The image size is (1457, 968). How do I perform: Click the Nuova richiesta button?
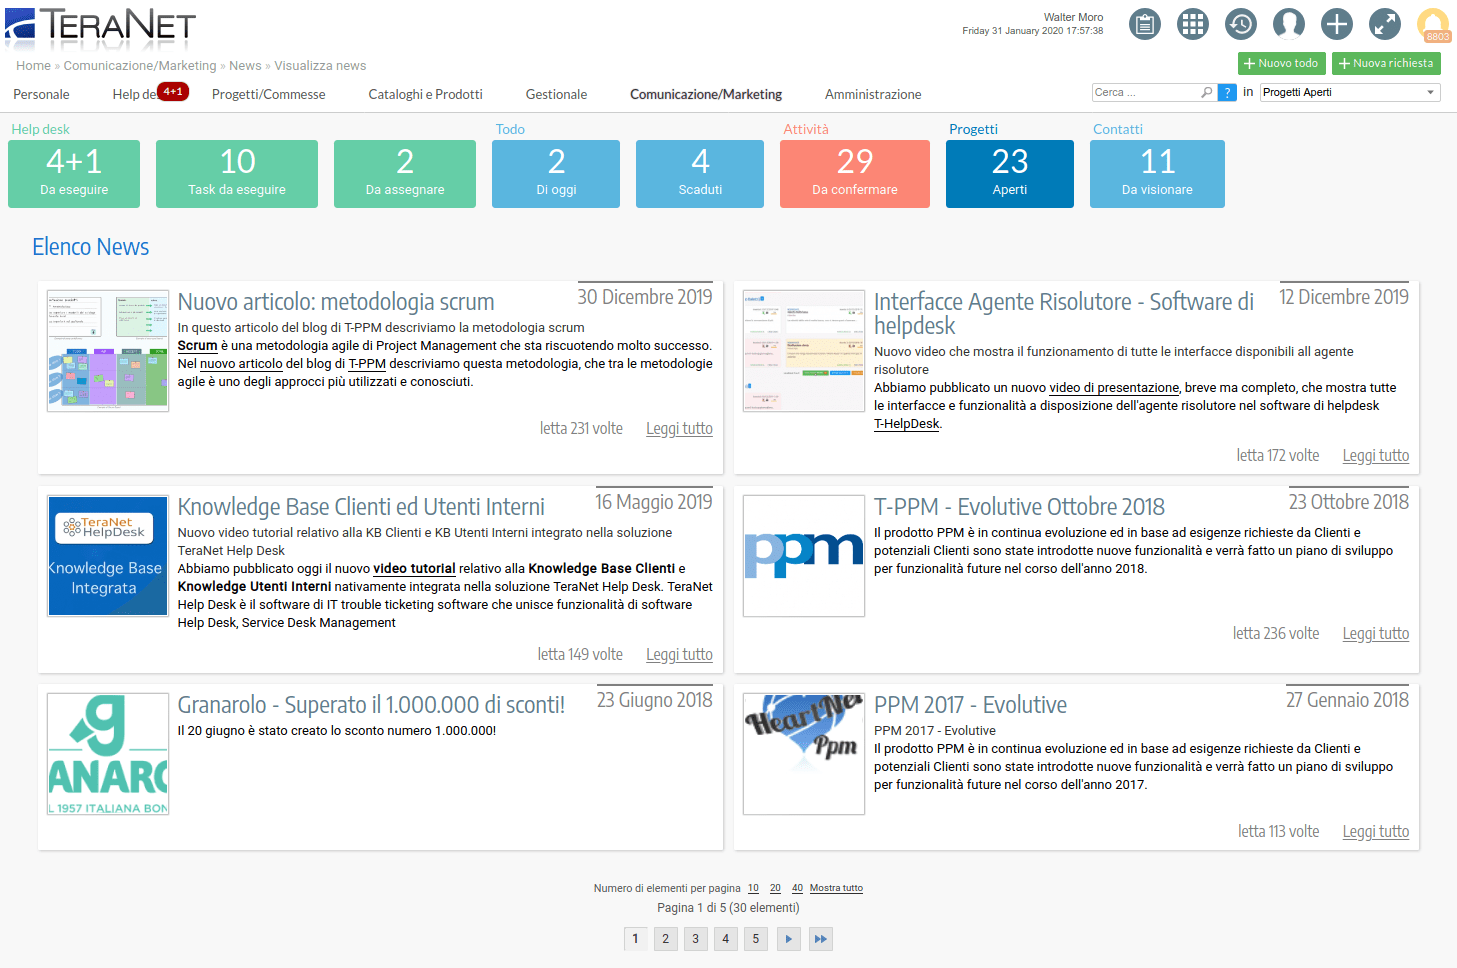(x=1386, y=63)
